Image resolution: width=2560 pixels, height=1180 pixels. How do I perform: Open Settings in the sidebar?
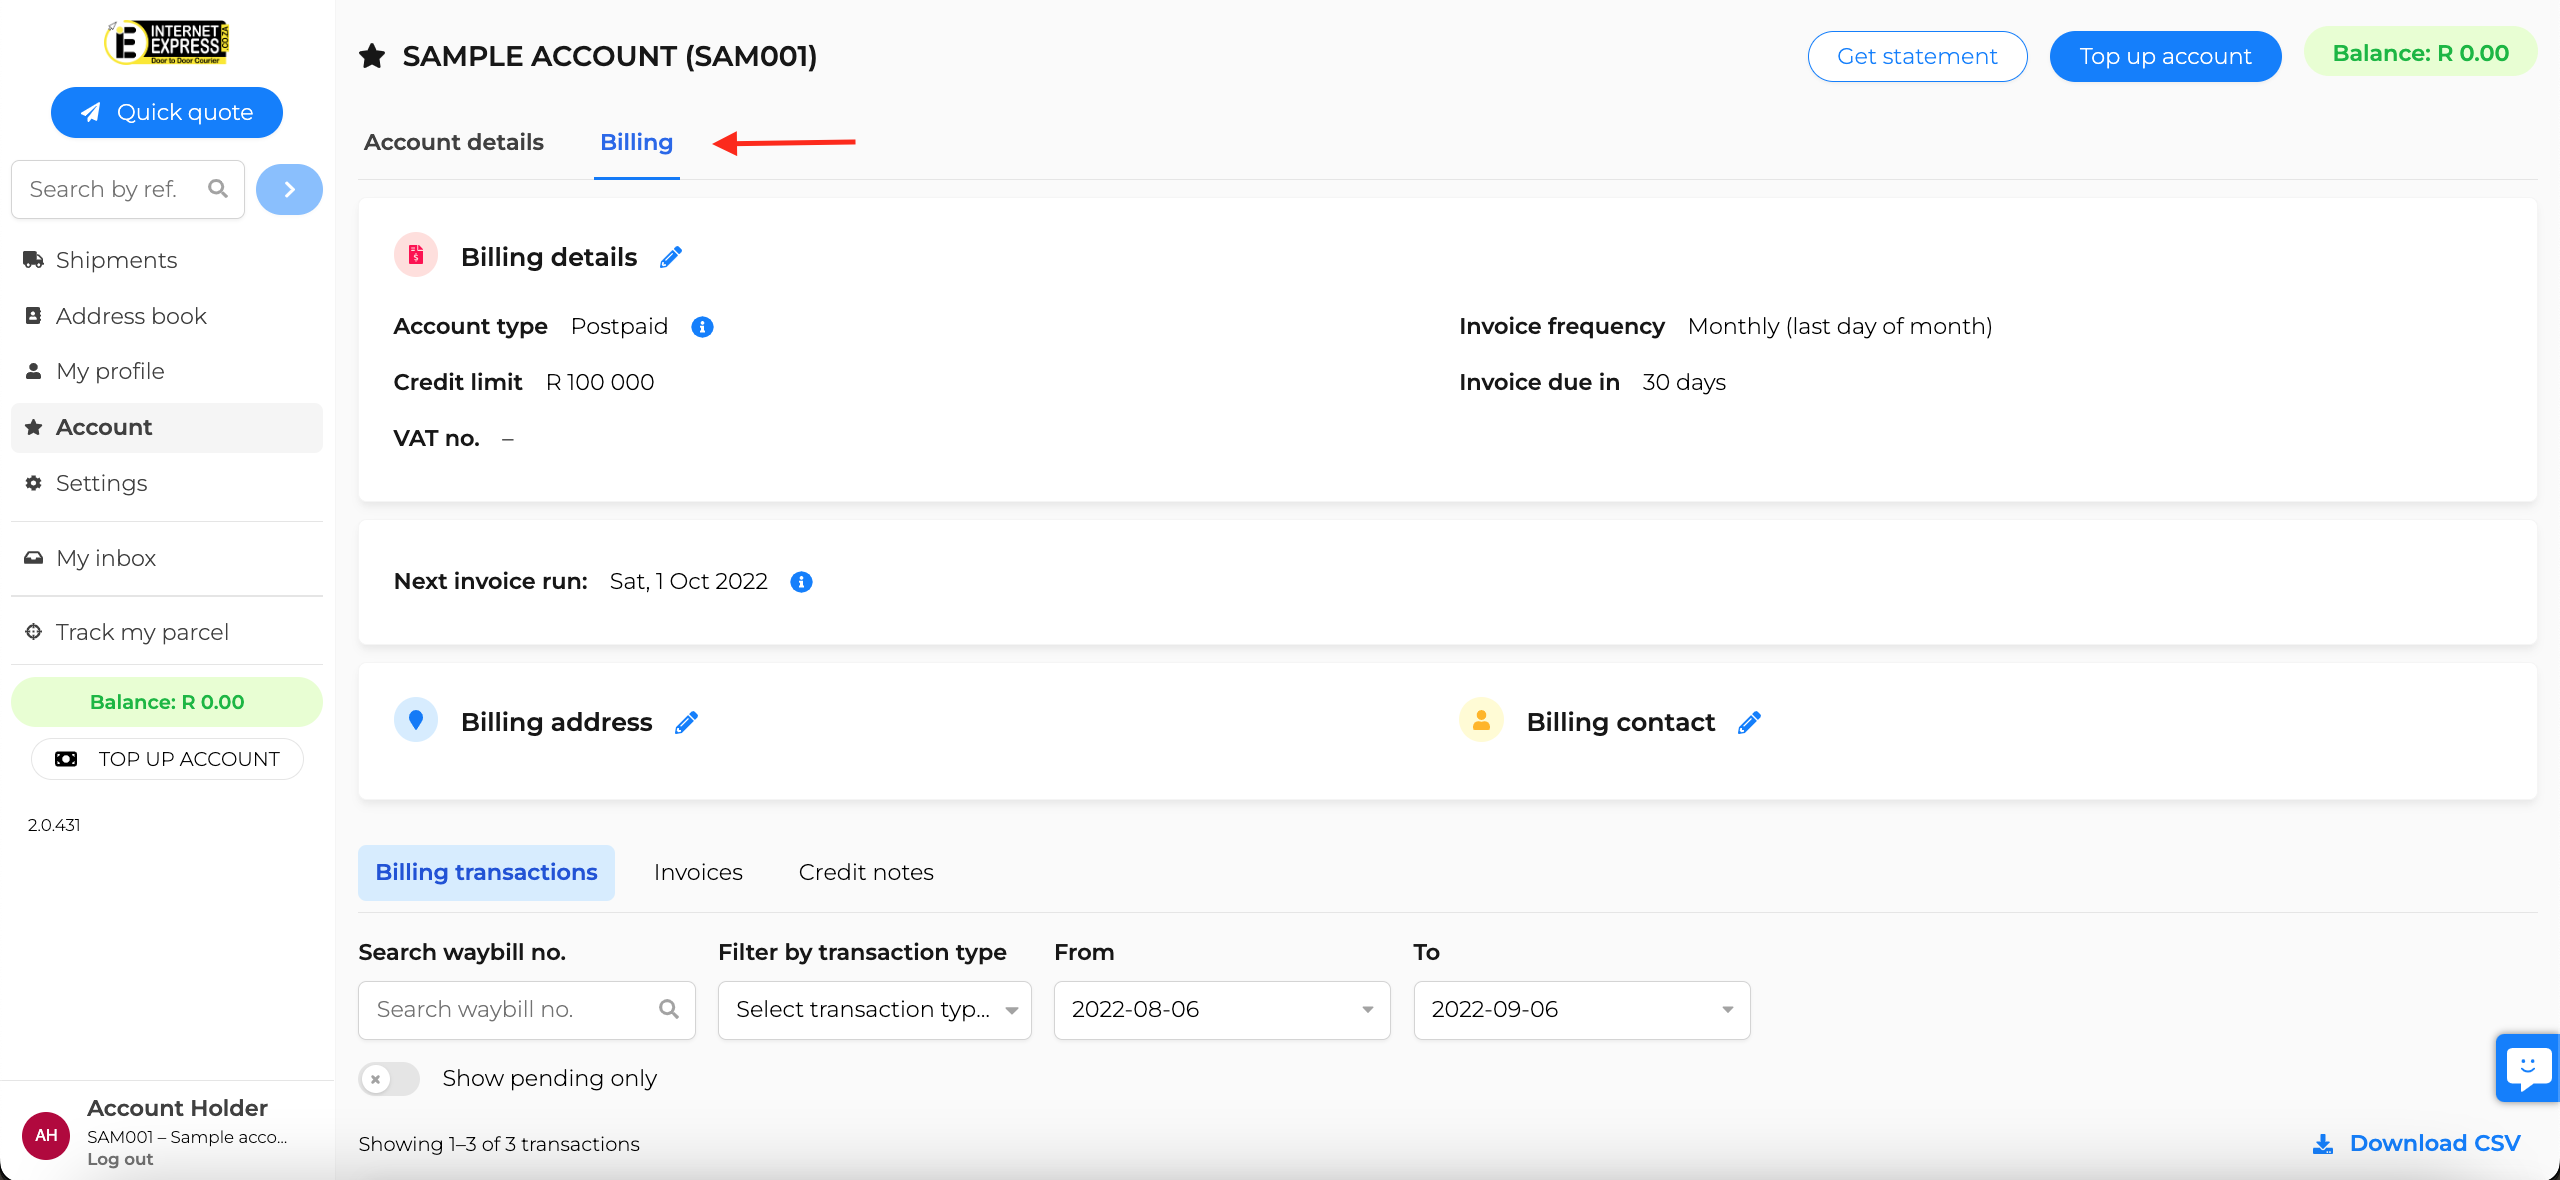pyautogui.click(x=166, y=483)
